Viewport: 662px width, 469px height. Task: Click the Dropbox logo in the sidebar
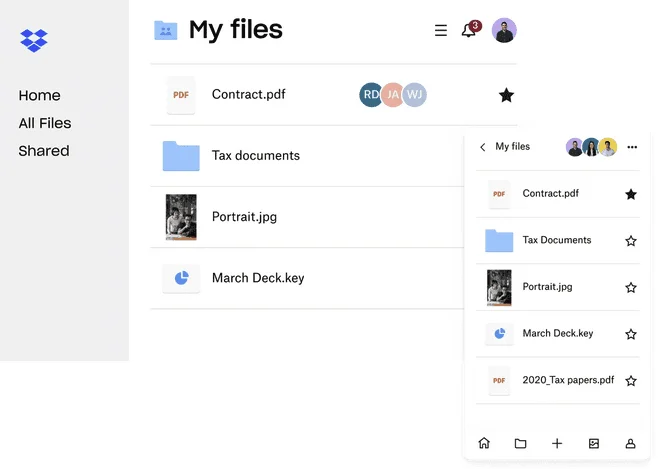click(x=34, y=41)
